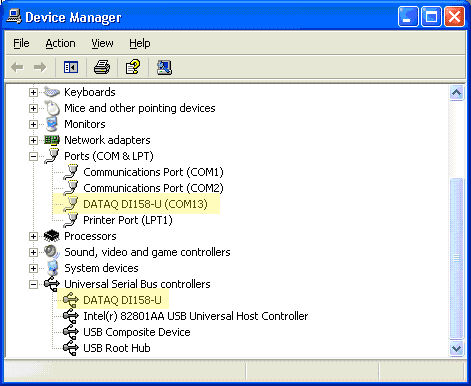
Task: Click the Printer Port LPT1 icon
Action: click(x=71, y=220)
